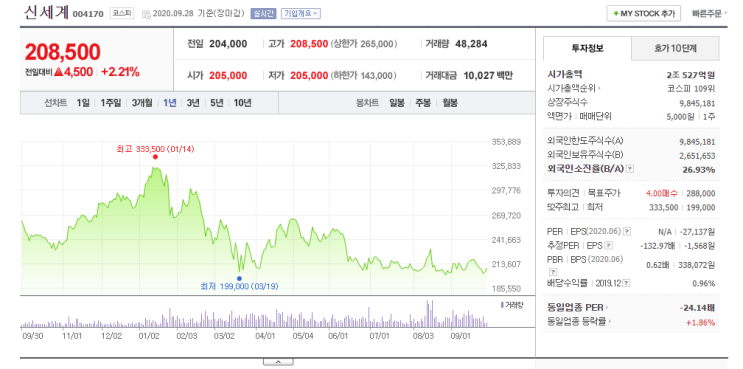Open the 시가총액순위 link
The width and height of the screenshot is (743, 369).
573,88
